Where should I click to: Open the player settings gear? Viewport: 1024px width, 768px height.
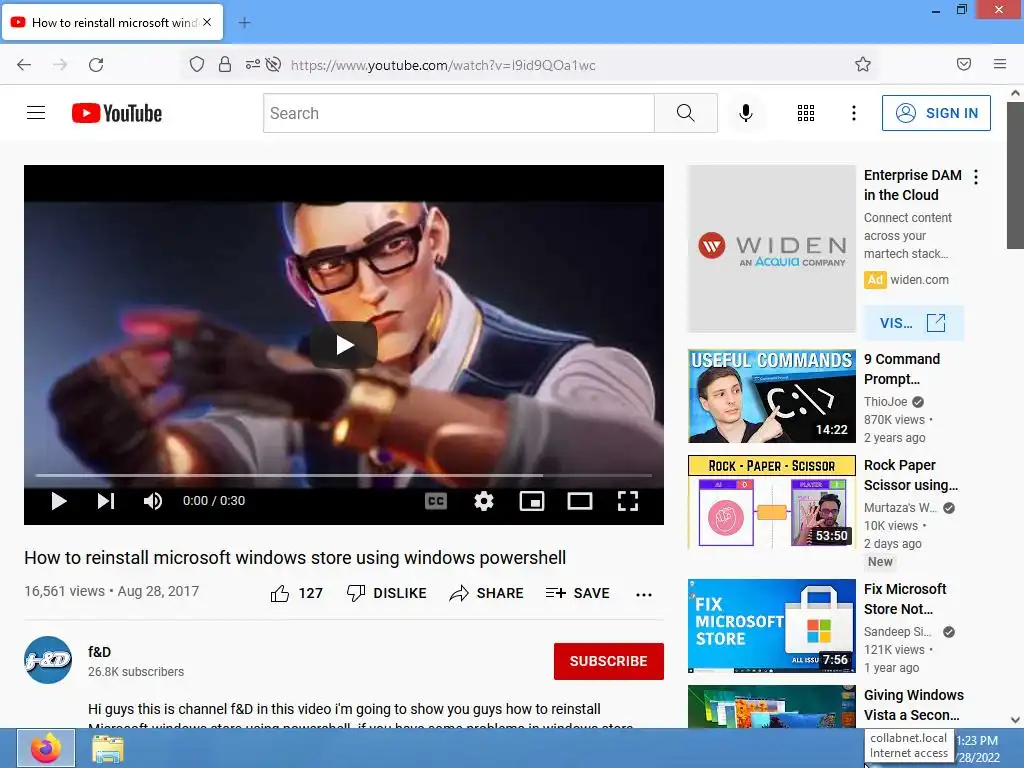tap(484, 501)
